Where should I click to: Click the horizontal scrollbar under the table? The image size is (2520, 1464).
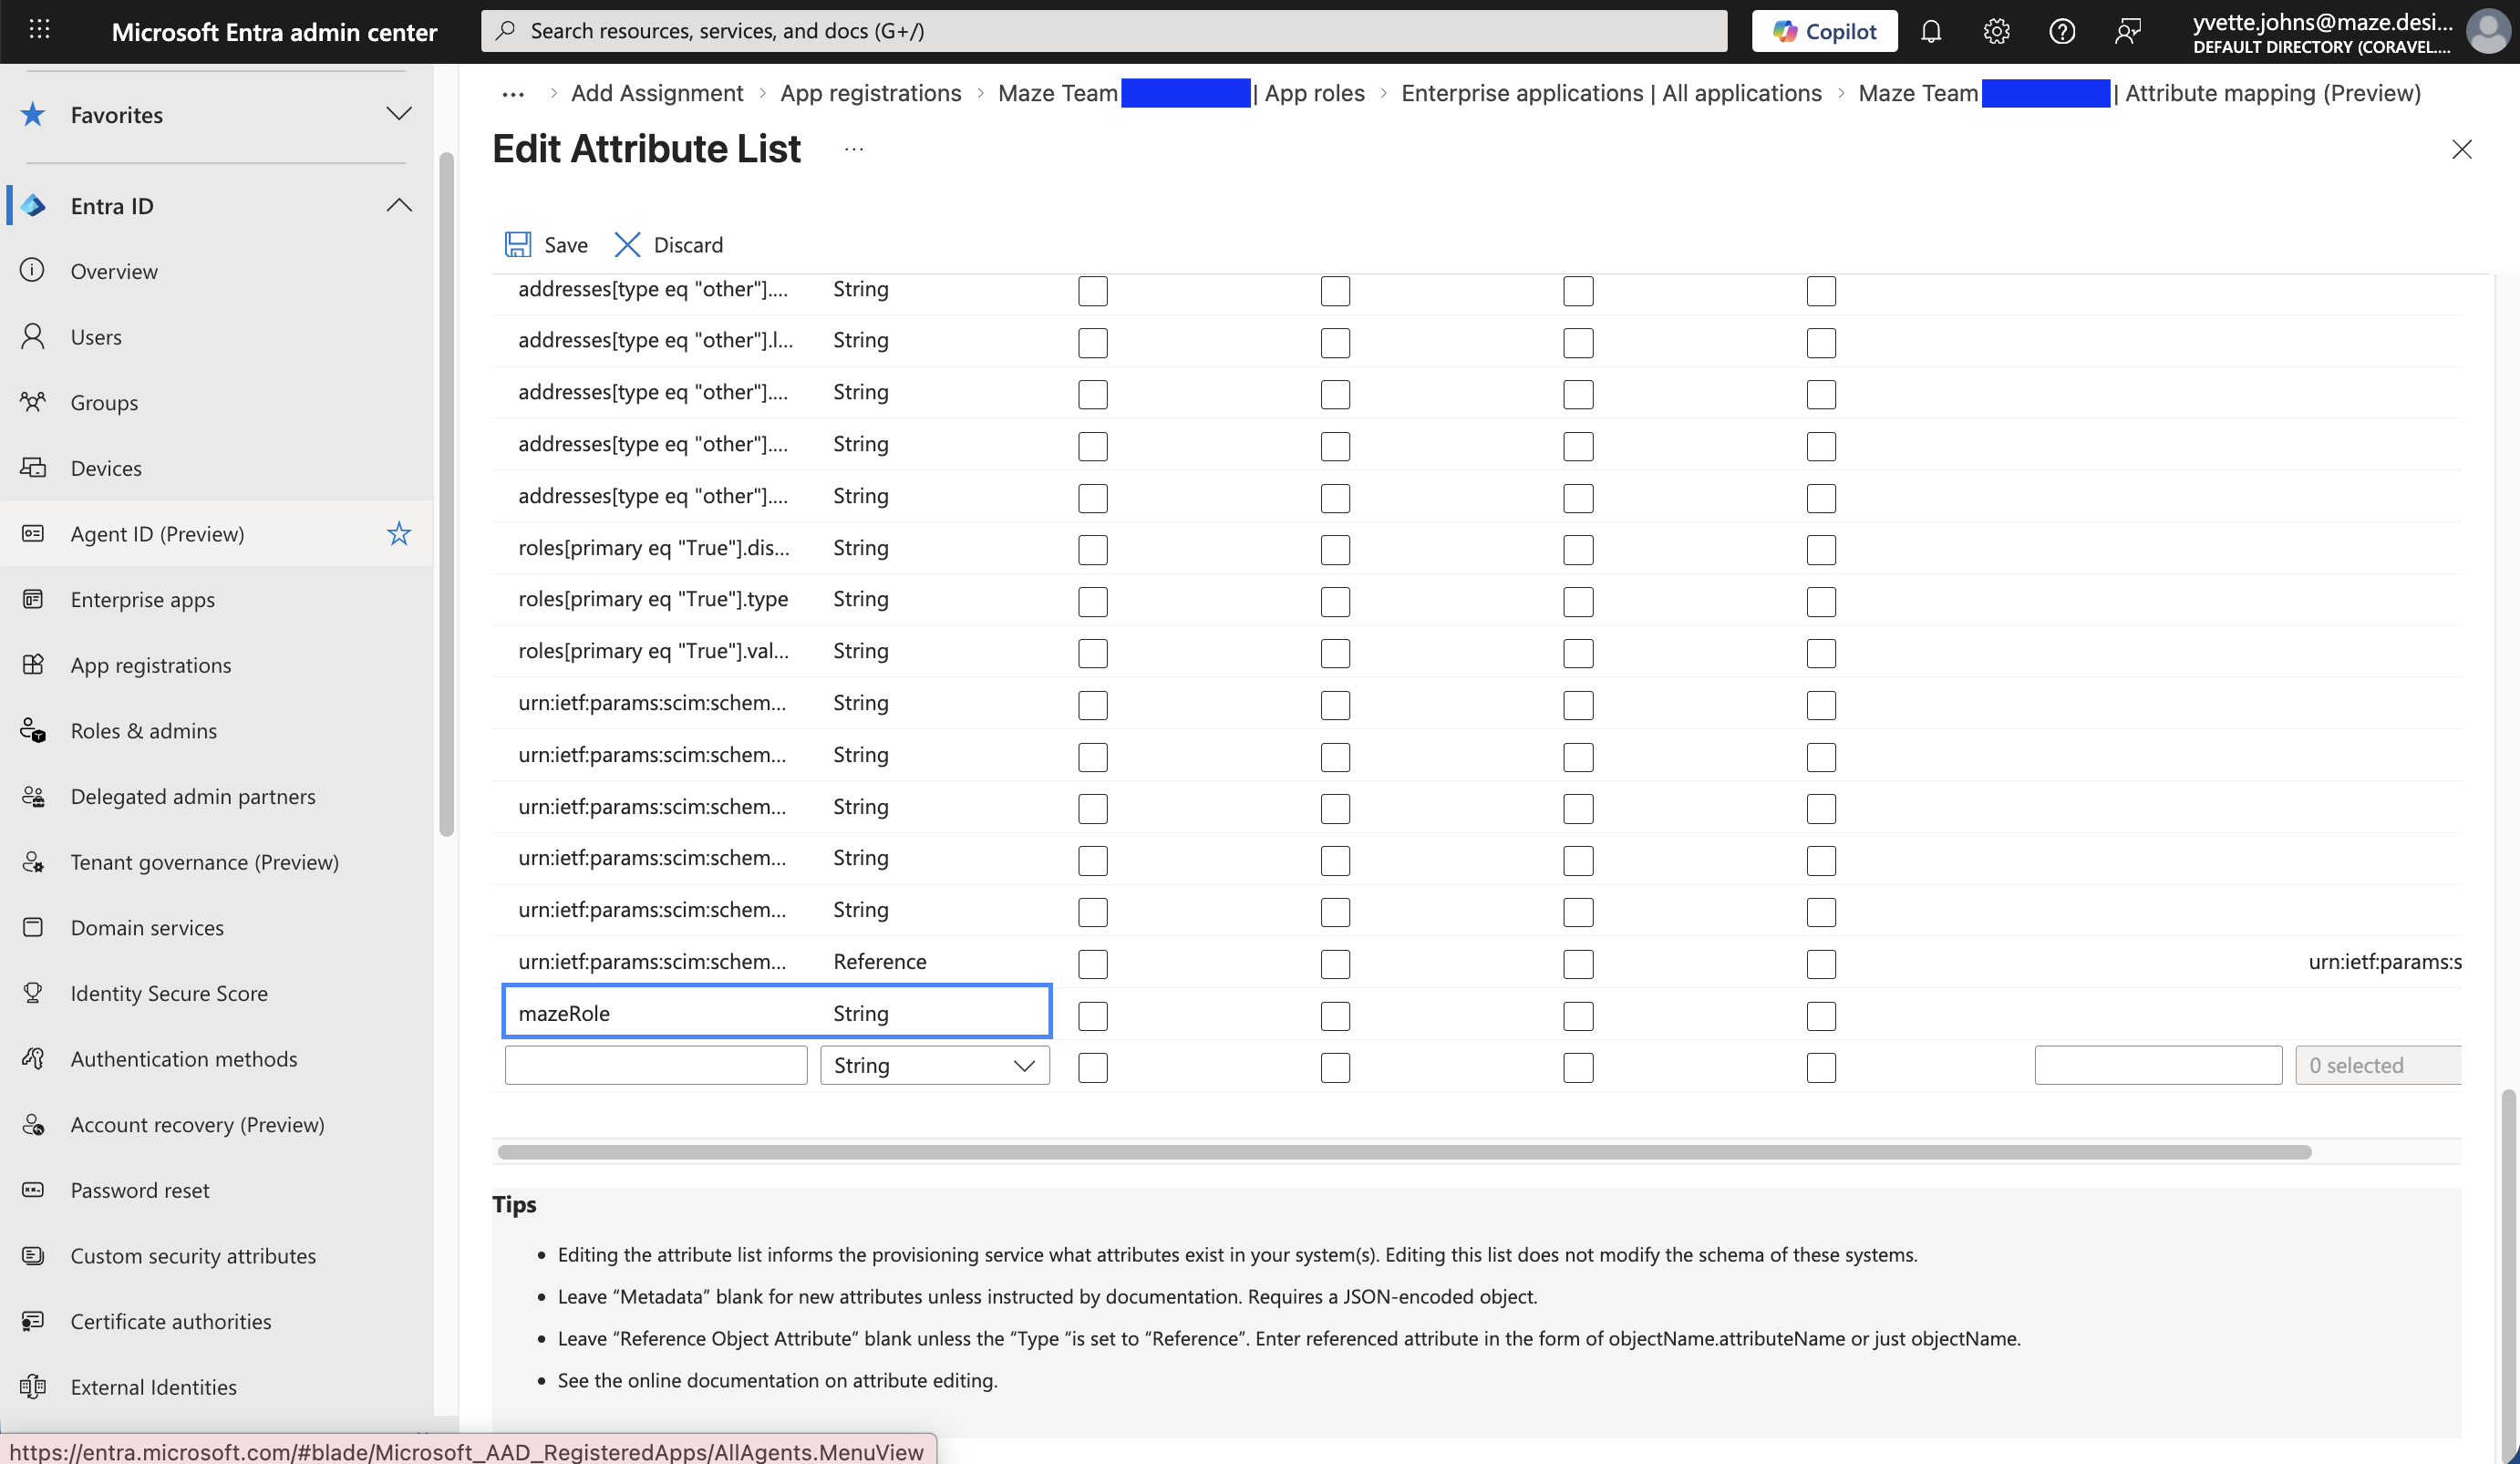pos(1404,1152)
